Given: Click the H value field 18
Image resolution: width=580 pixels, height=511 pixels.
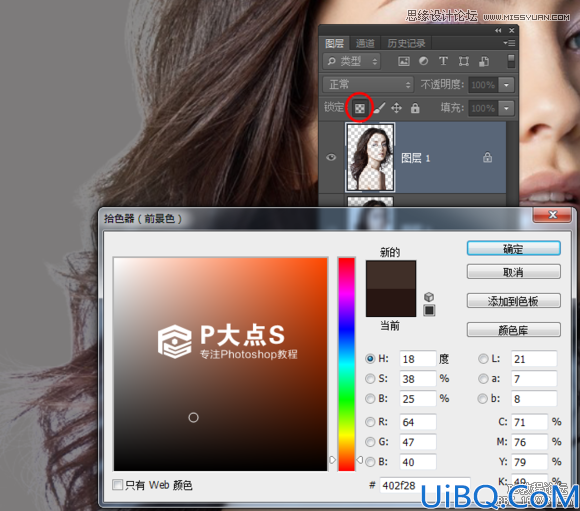Looking at the screenshot, I should pos(418,359).
